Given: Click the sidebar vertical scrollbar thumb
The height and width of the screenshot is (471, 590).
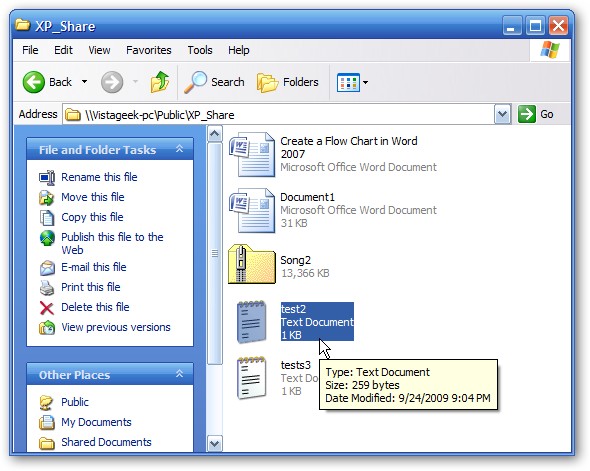Looking at the screenshot, I should click(214, 253).
